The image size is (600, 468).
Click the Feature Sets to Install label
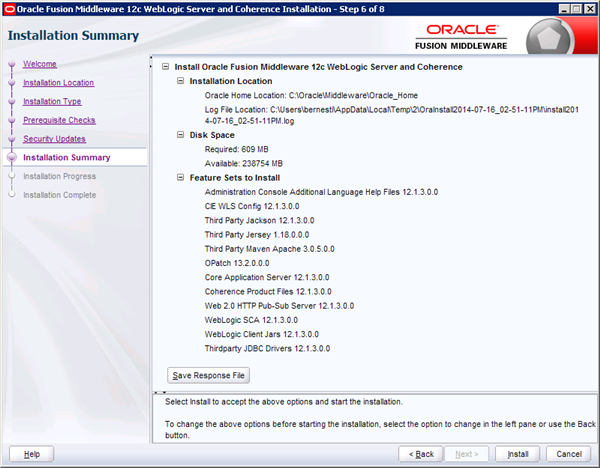click(235, 178)
